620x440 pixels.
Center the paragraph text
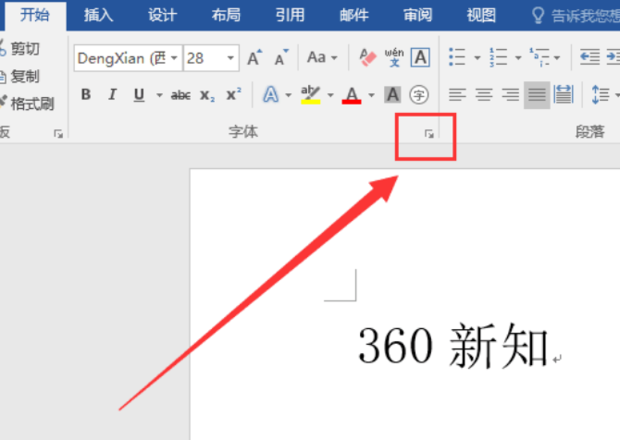click(x=484, y=95)
